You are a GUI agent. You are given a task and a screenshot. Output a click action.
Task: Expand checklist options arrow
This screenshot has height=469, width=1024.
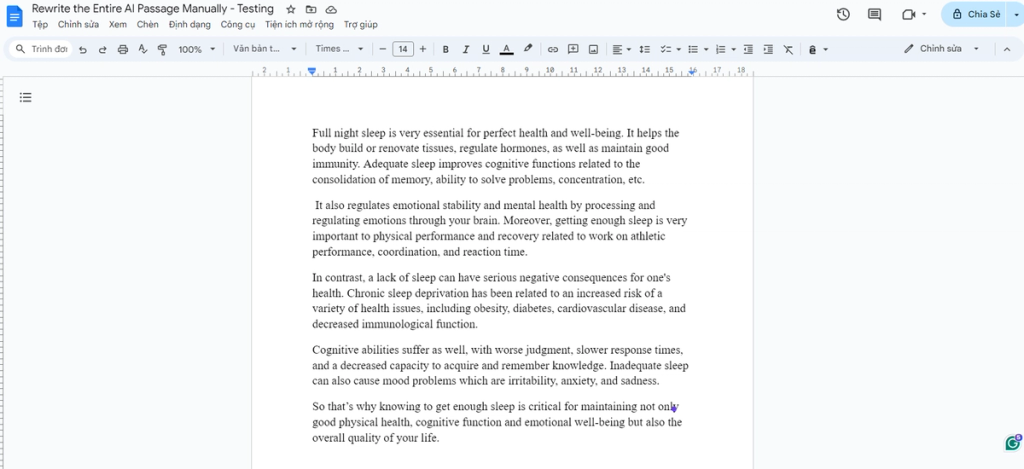(x=679, y=49)
